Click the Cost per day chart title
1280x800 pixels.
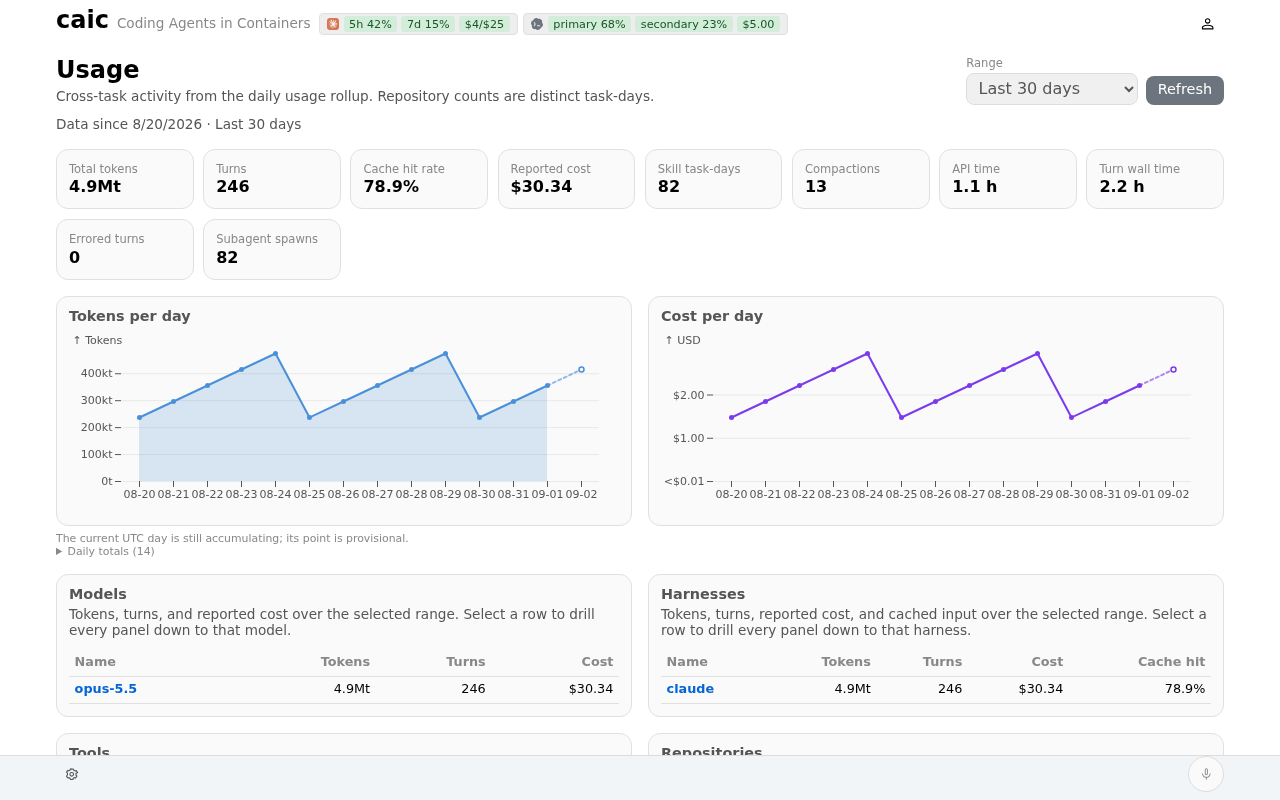coord(712,316)
